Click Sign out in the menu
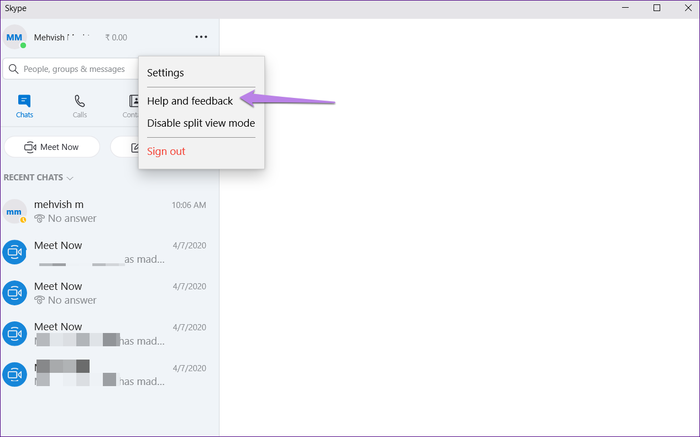This screenshot has height=437, width=700. click(166, 151)
